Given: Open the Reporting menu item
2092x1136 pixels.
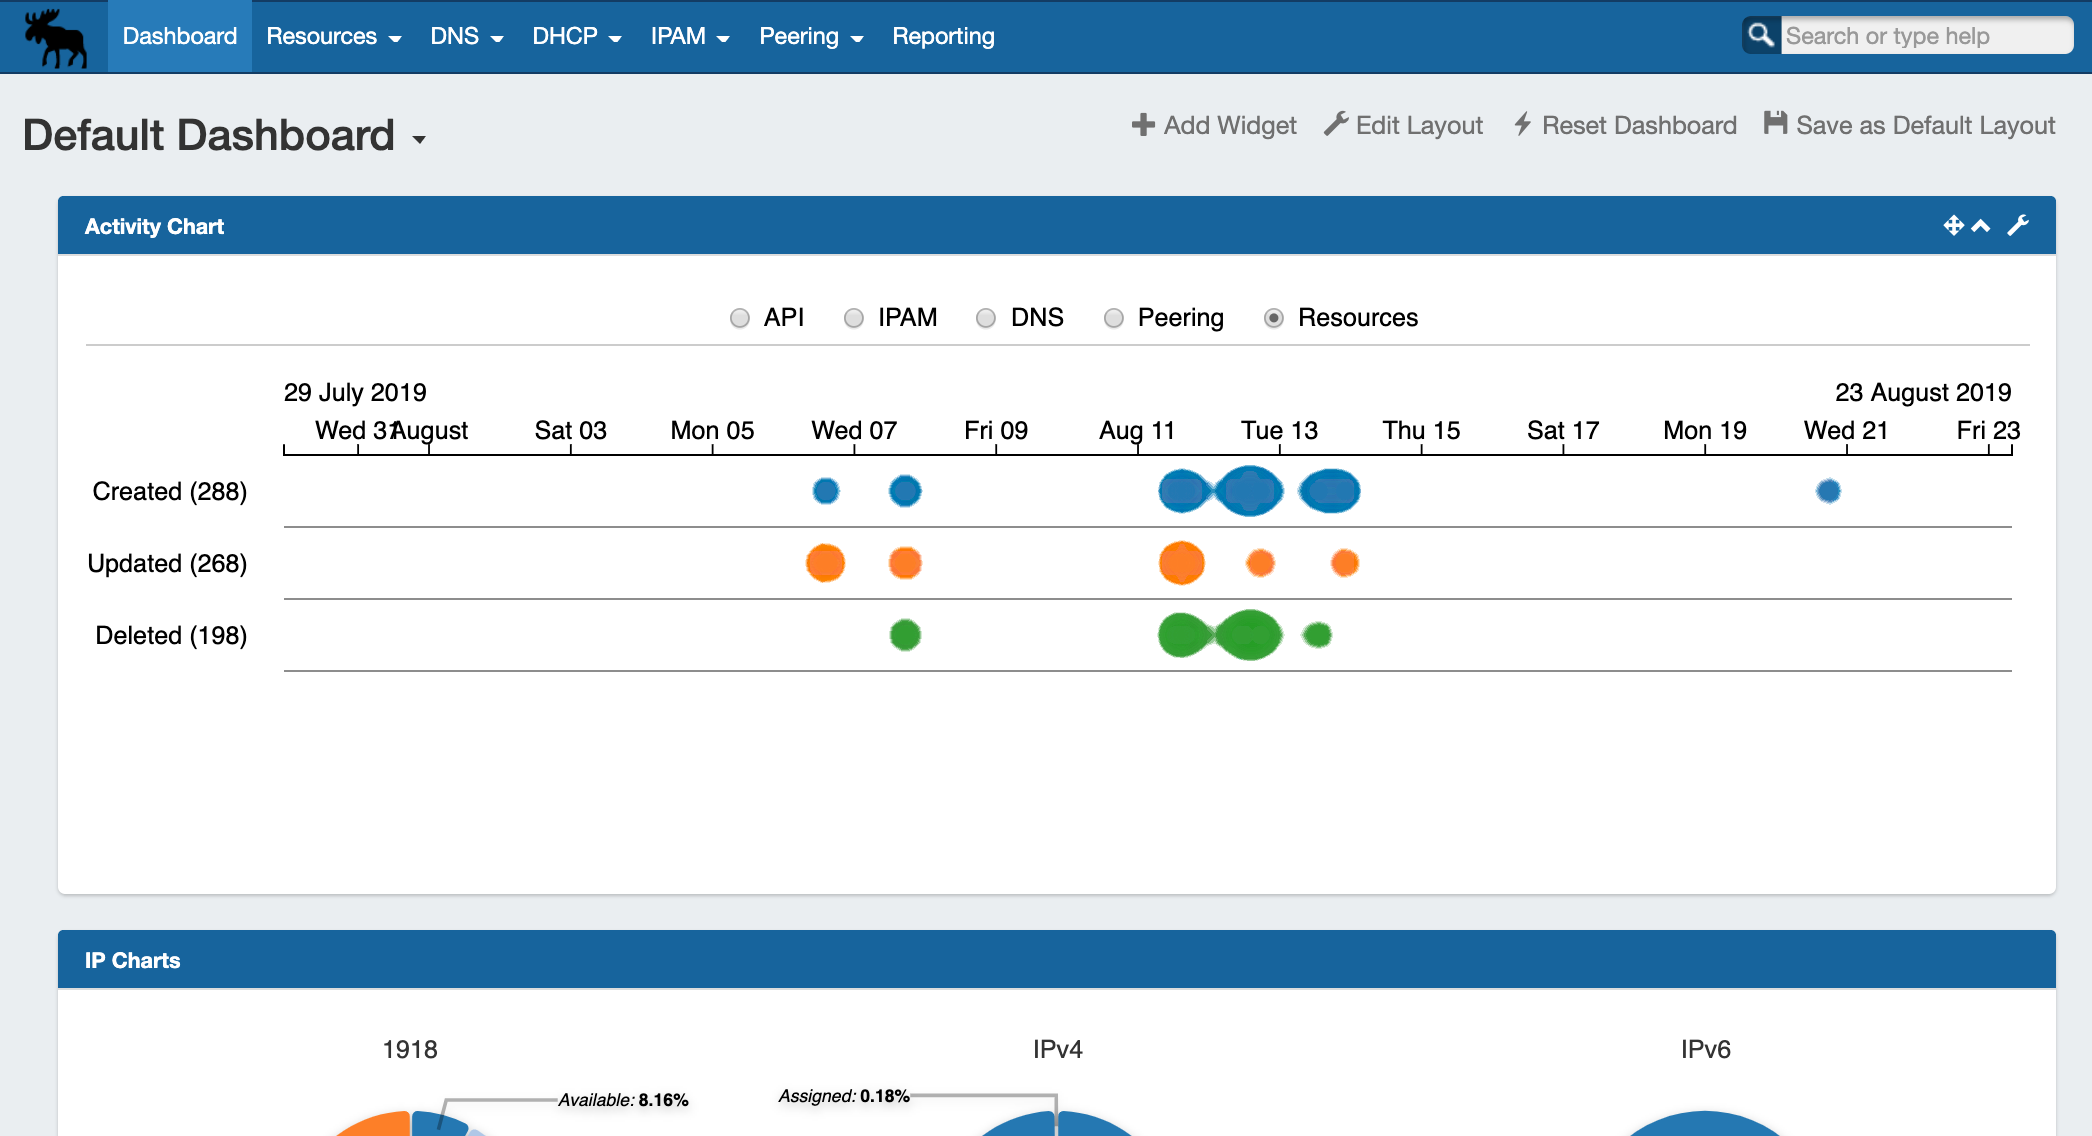Looking at the screenshot, I should tap(943, 37).
